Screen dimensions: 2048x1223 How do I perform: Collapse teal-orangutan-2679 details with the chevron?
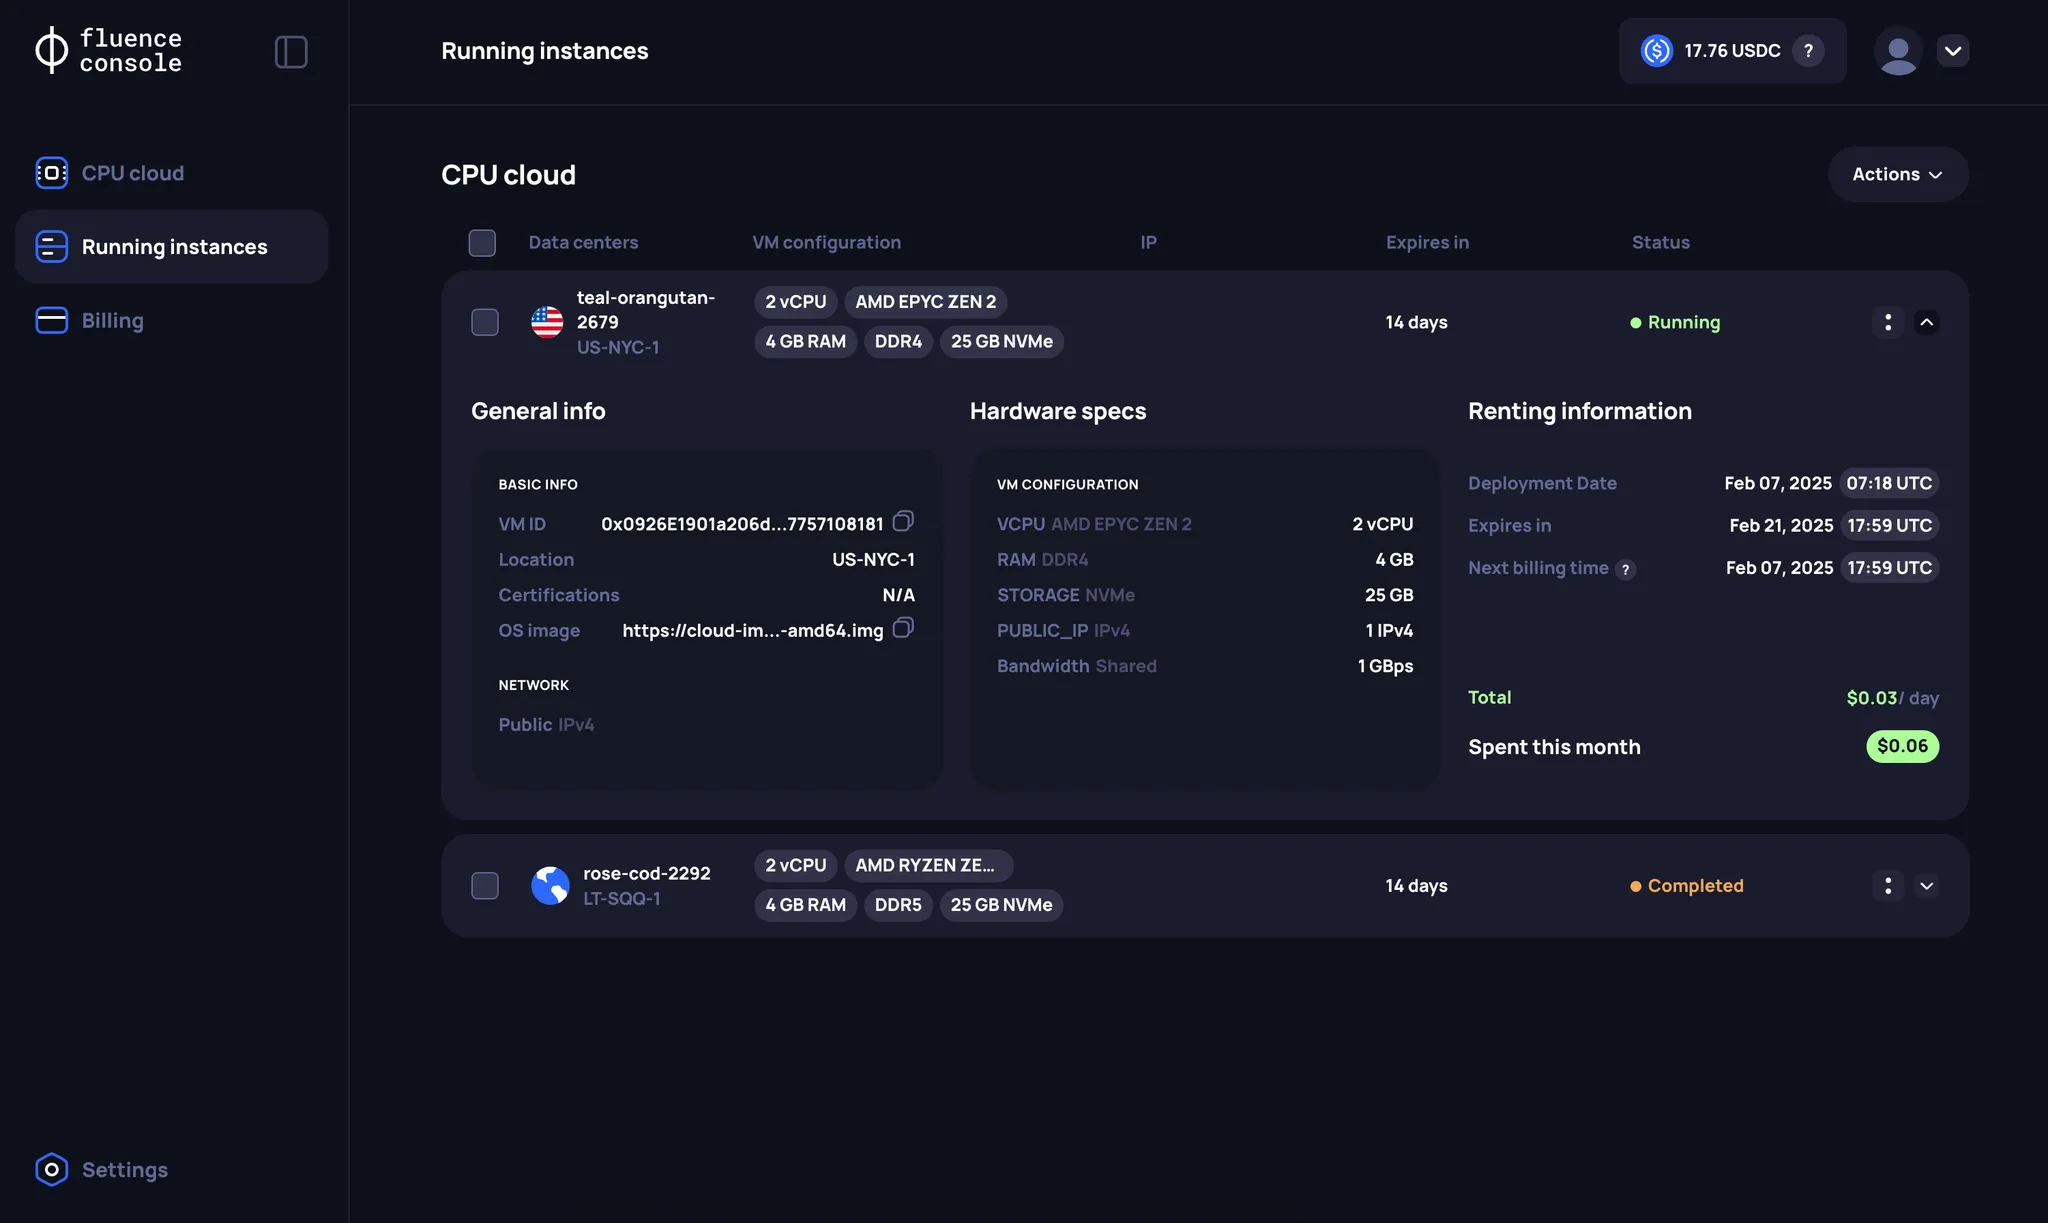(1927, 322)
